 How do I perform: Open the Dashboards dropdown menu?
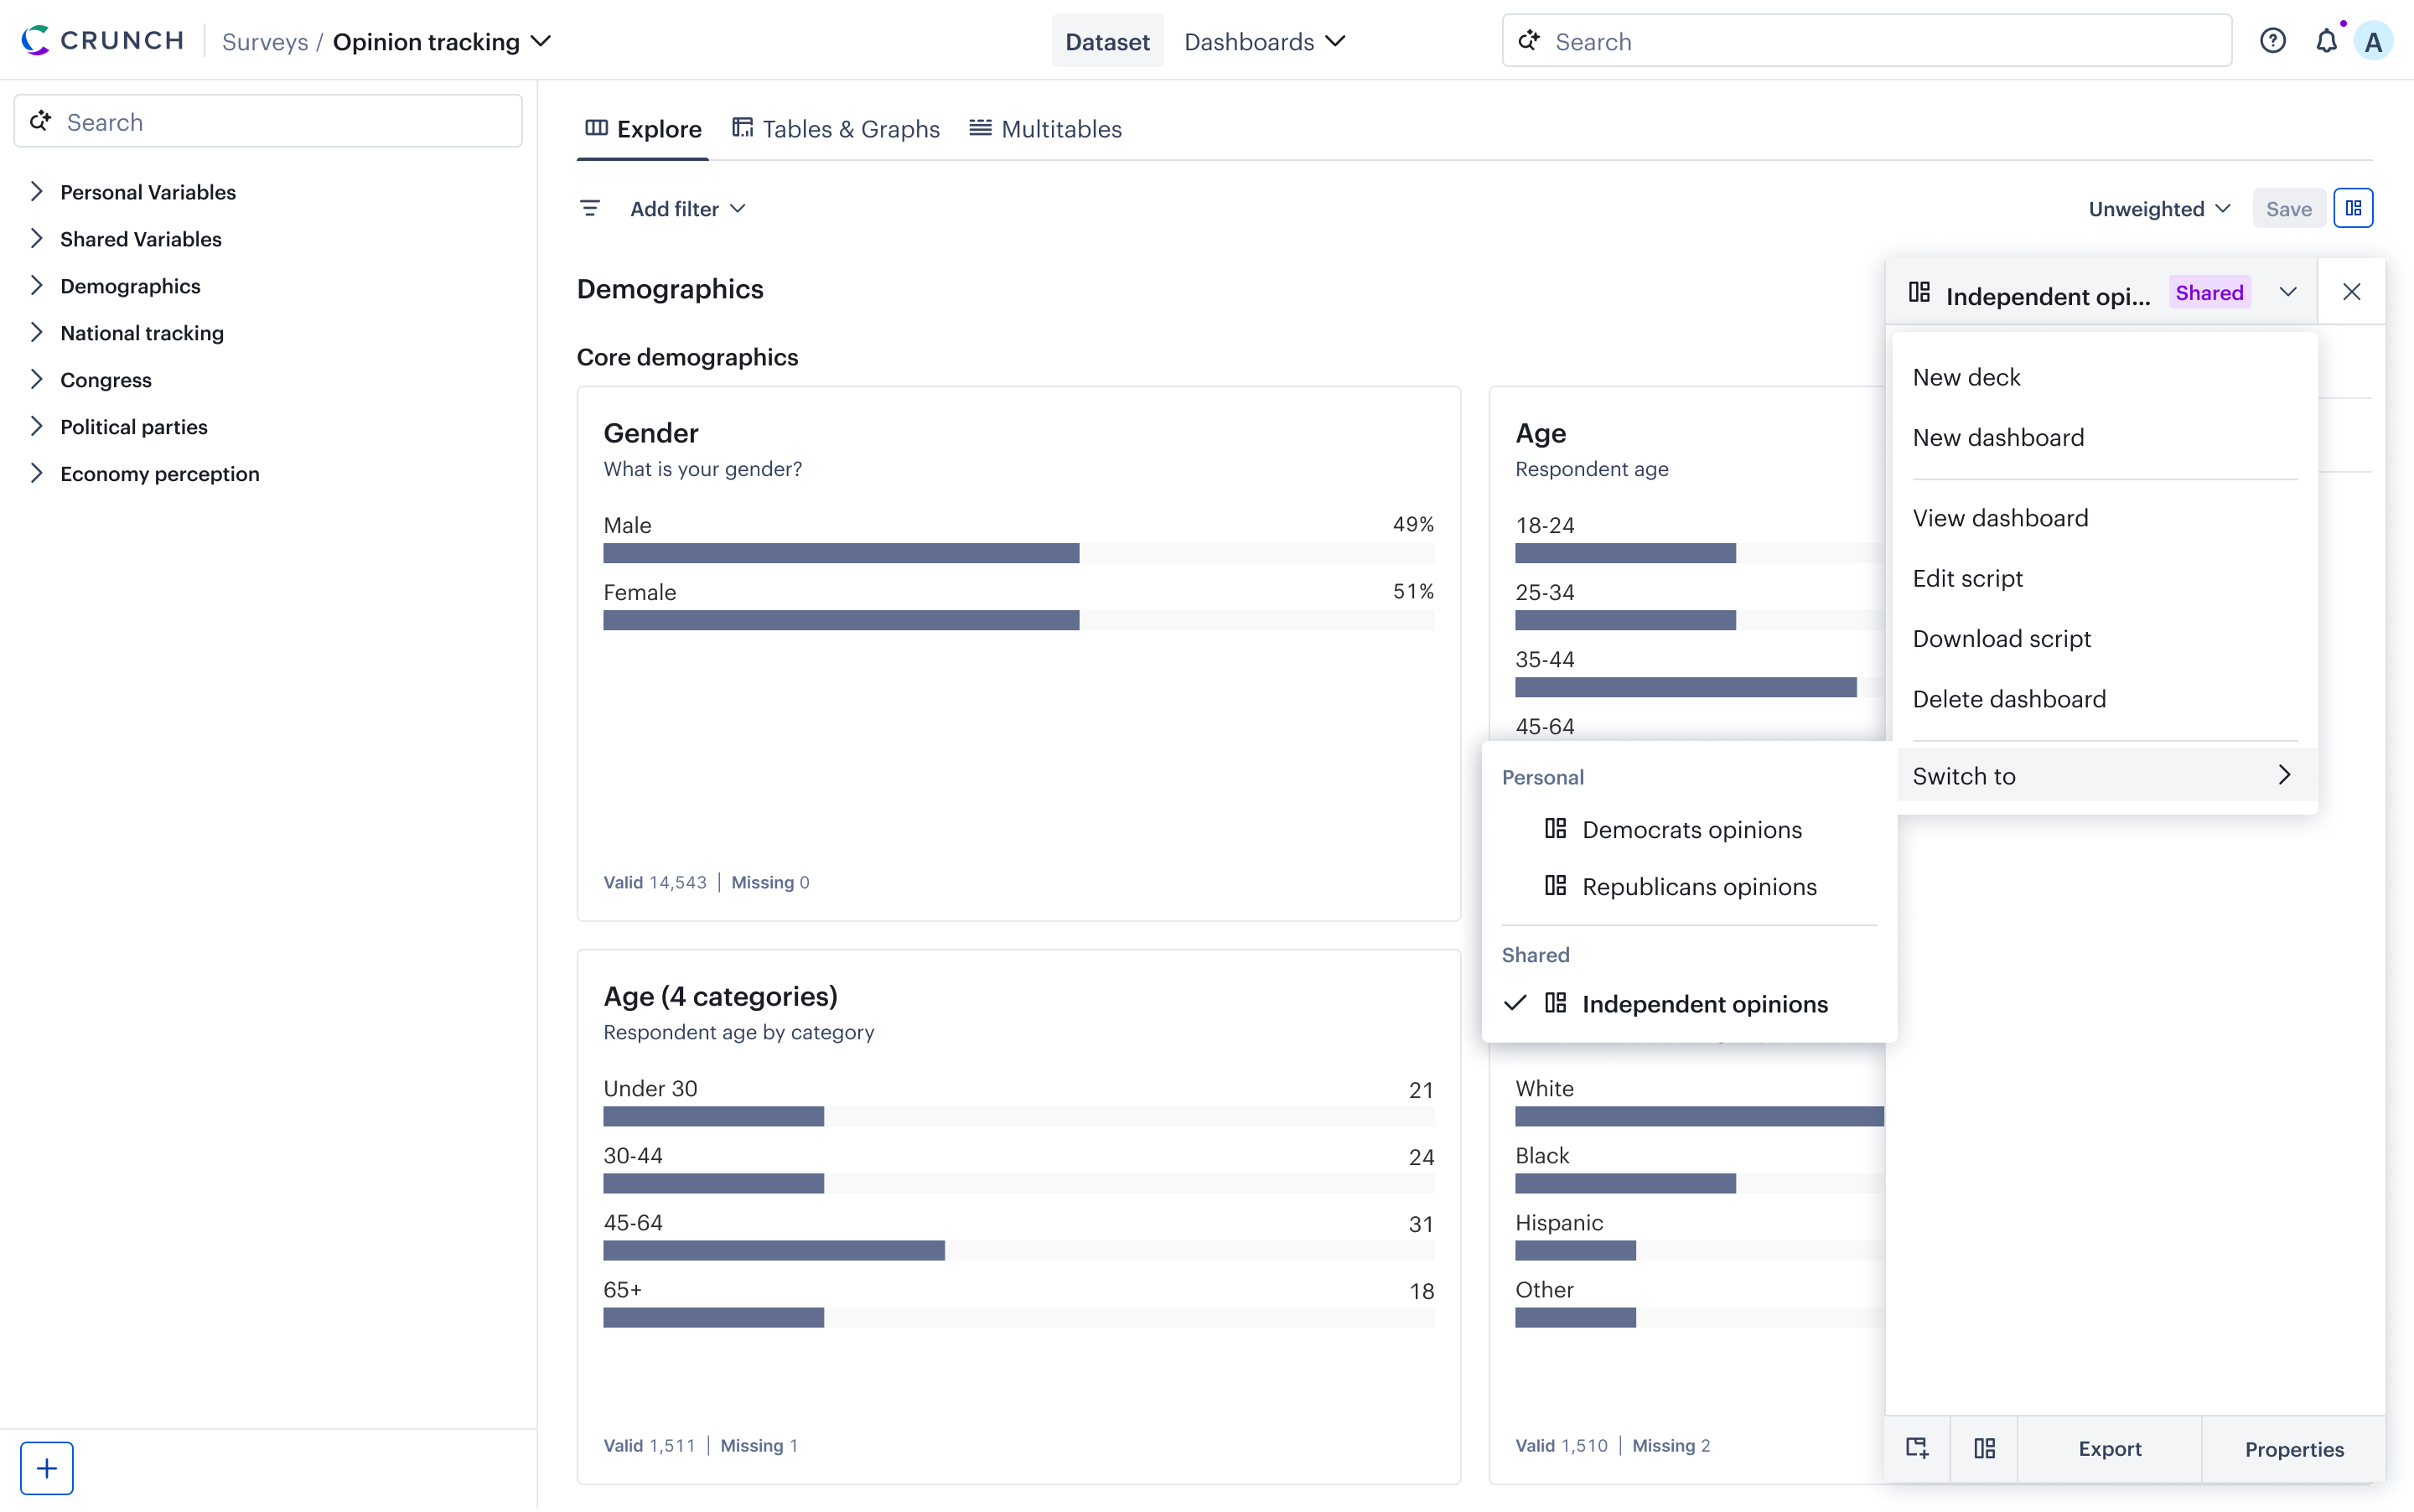pos(1264,41)
